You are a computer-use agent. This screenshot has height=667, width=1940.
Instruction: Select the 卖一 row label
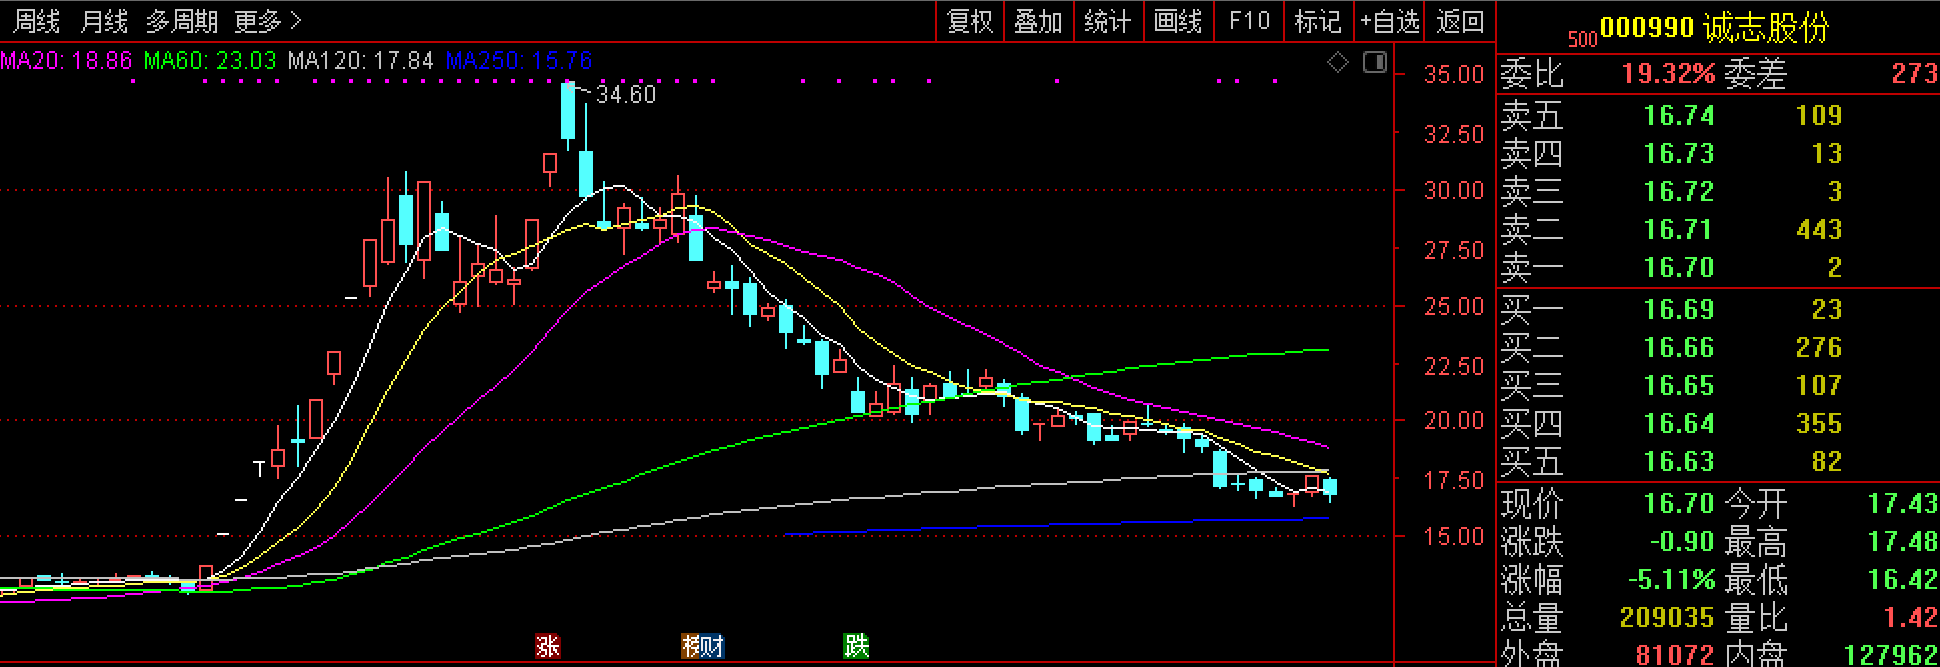pyautogui.click(x=1531, y=268)
